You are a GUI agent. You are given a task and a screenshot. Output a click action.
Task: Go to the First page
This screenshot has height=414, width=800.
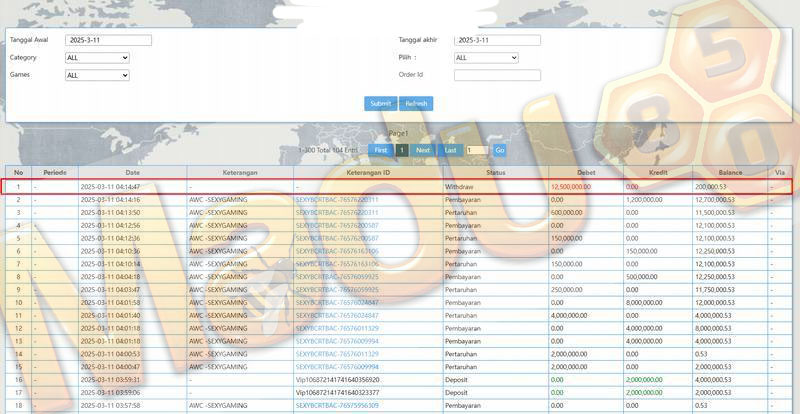coord(381,150)
